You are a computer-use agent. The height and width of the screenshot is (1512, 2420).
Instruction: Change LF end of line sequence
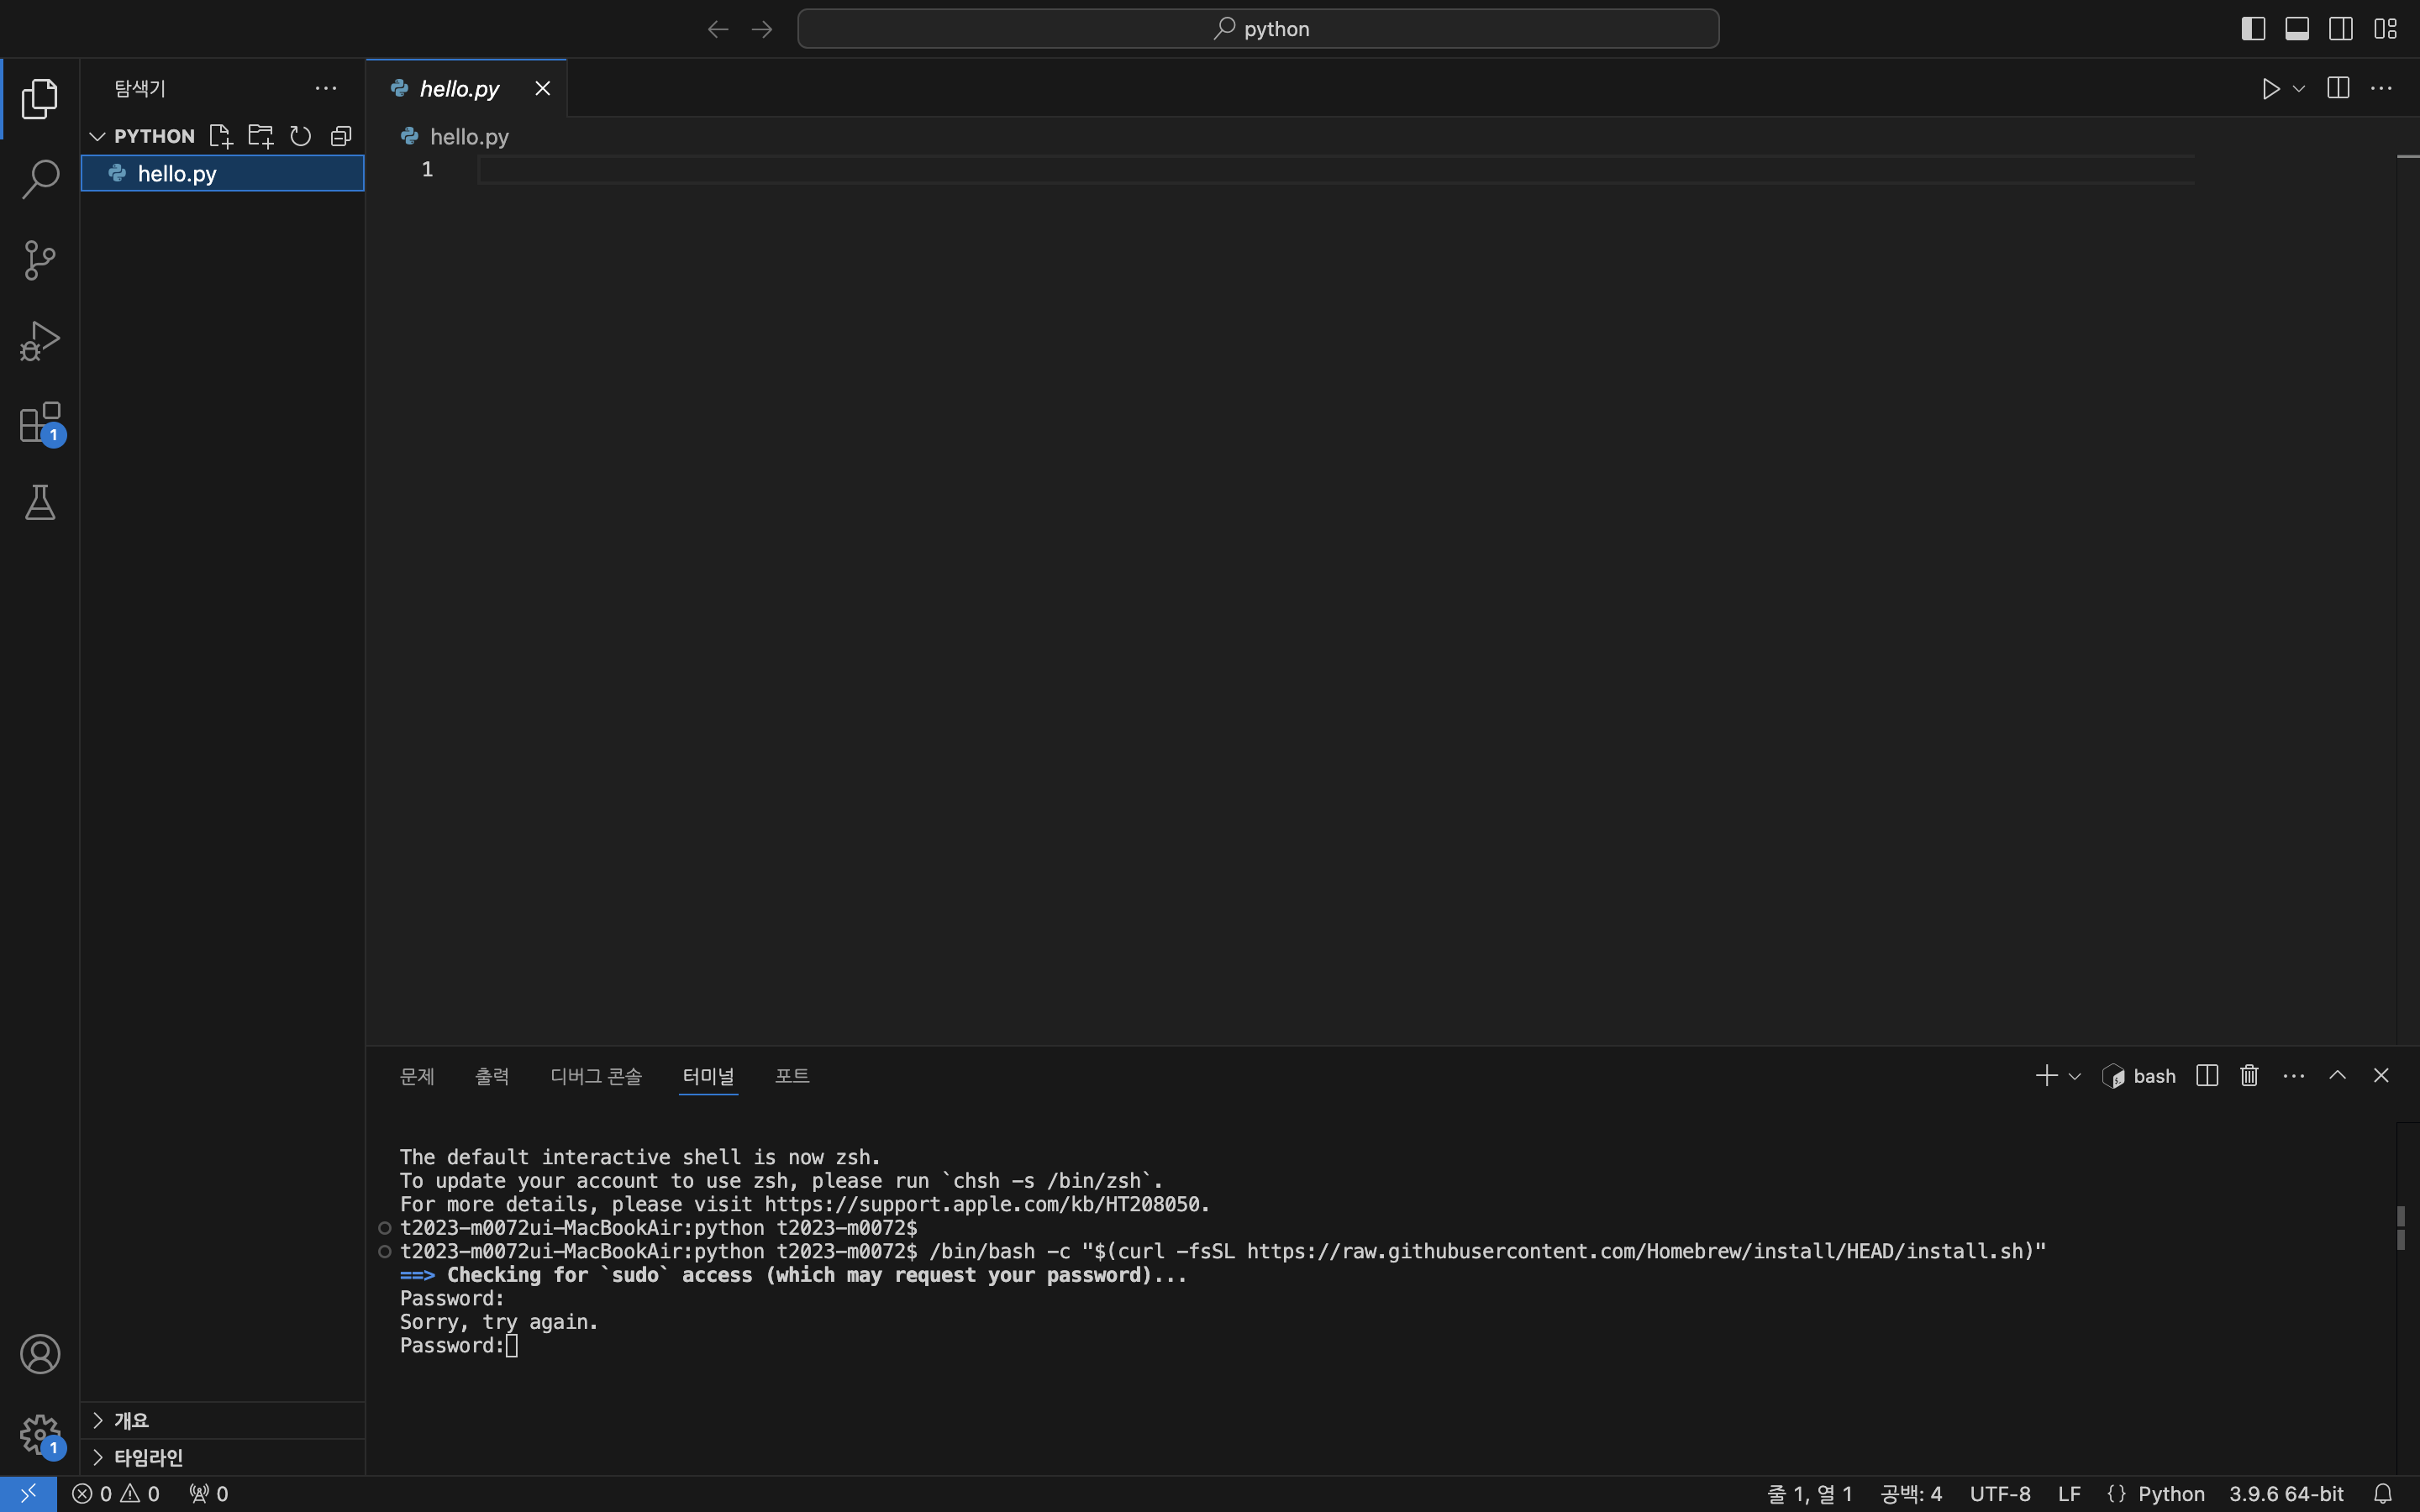[x=2070, y=1494]
